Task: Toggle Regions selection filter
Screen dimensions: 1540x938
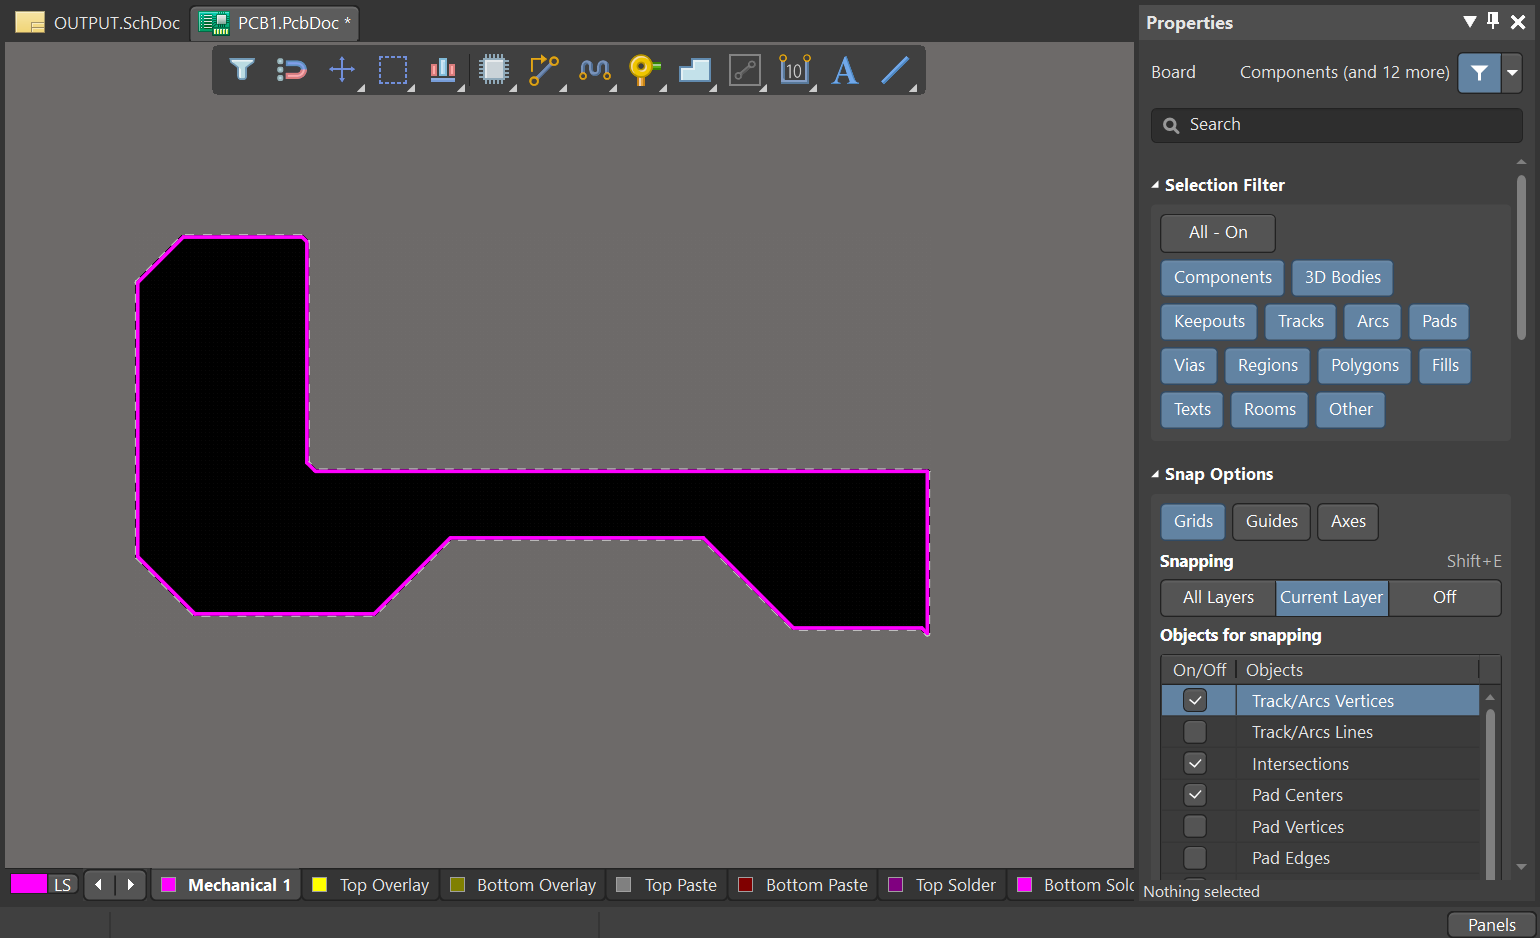Action: click(x=1268, y=366)
